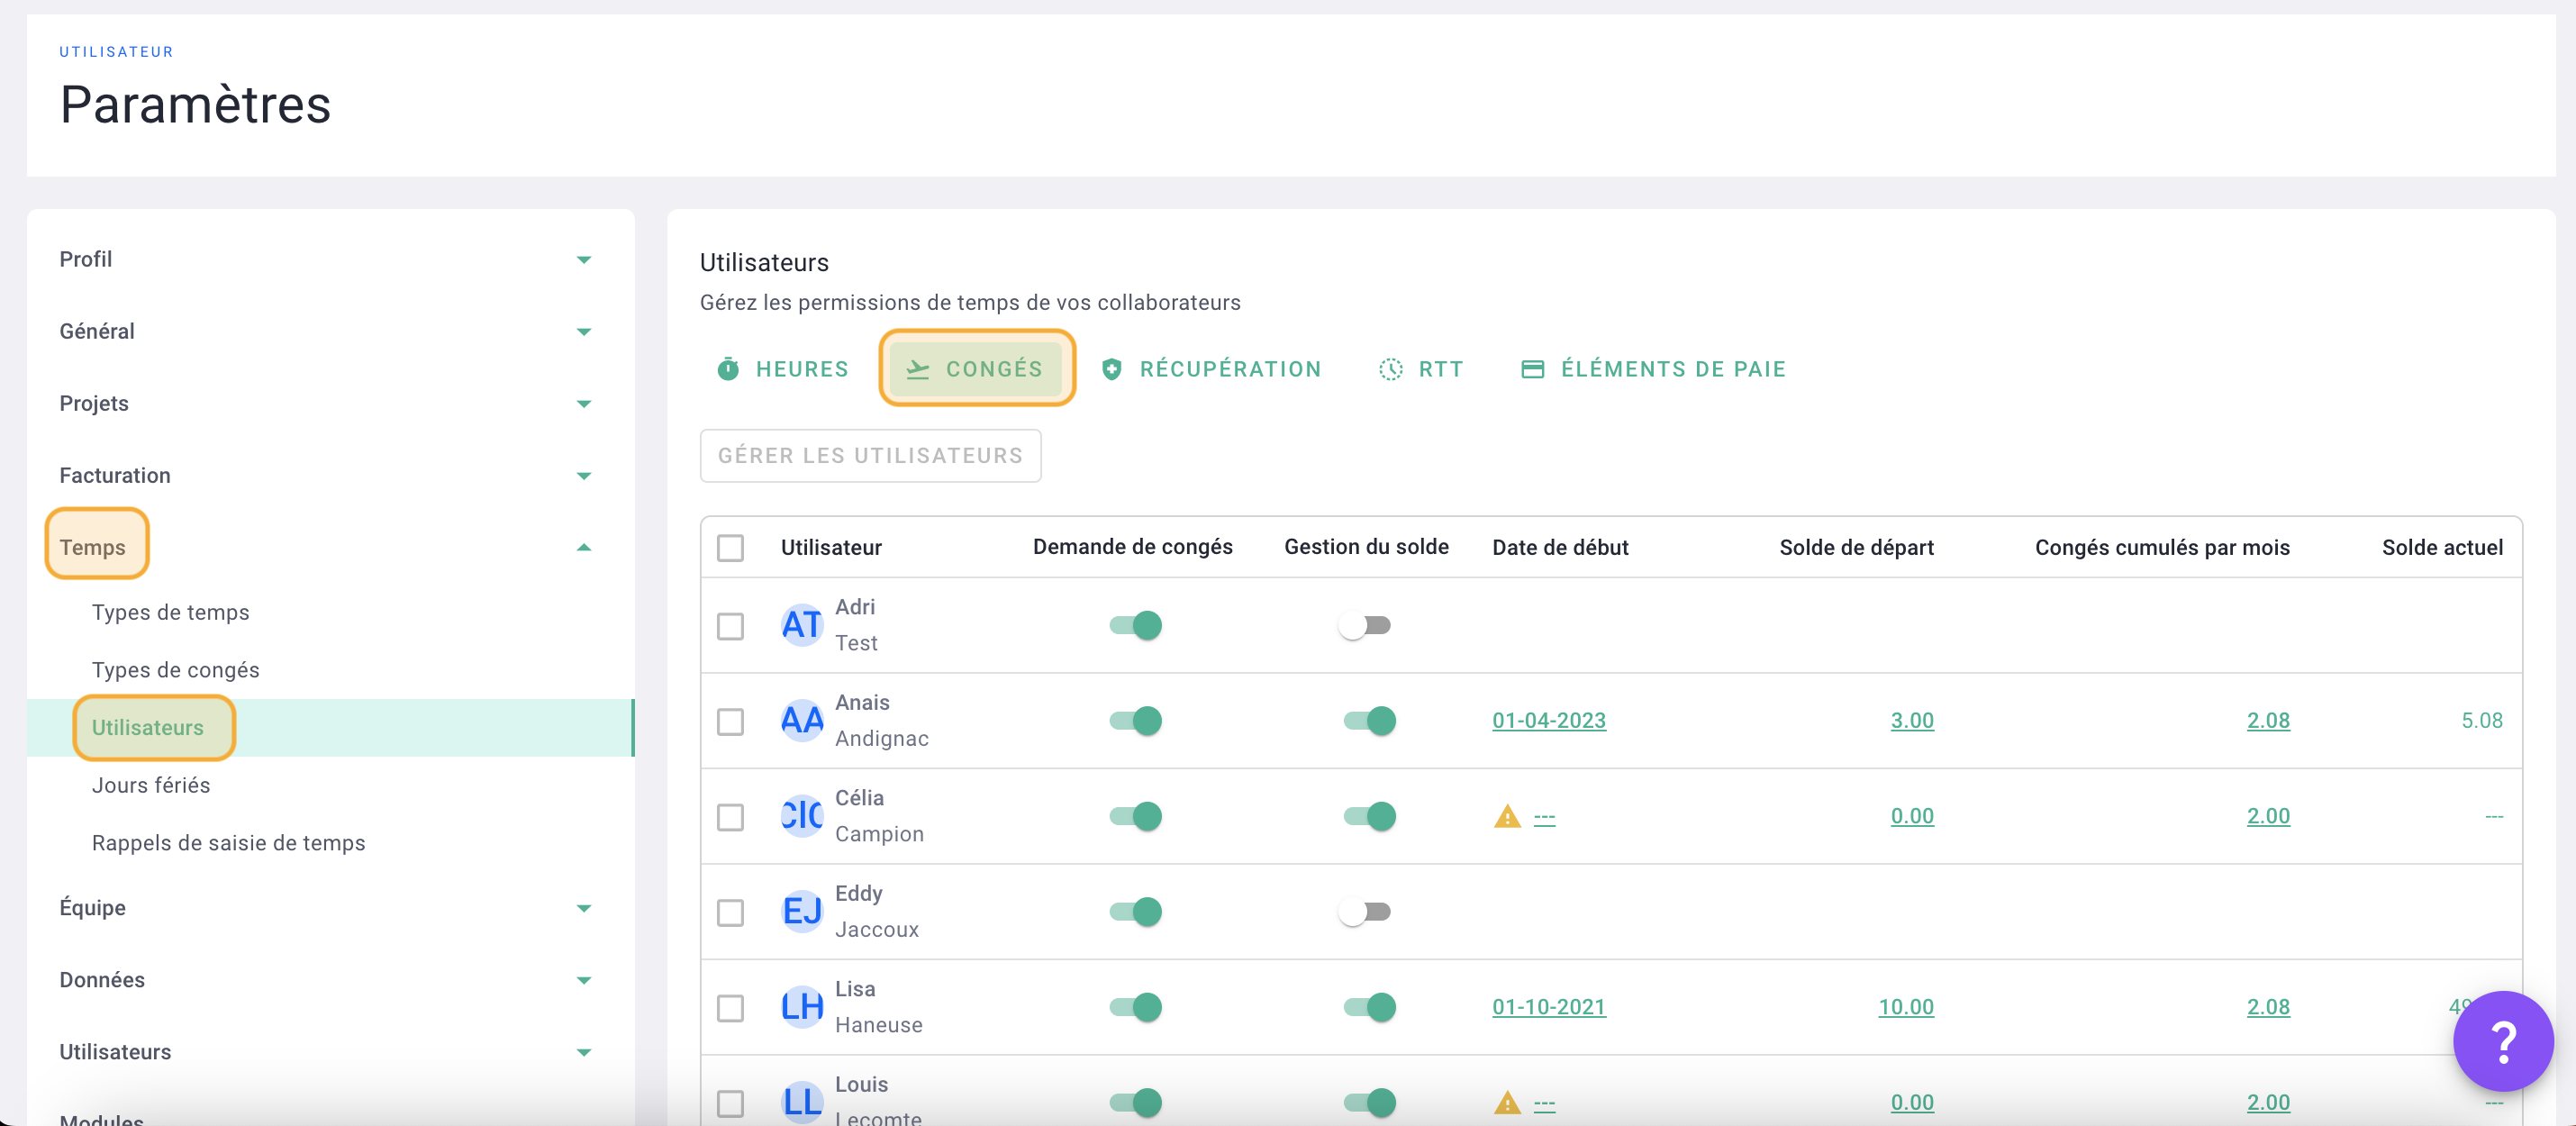Screen dimensions: 2576x1126
Task: Select the Congés tab
Action: point(975,369)
